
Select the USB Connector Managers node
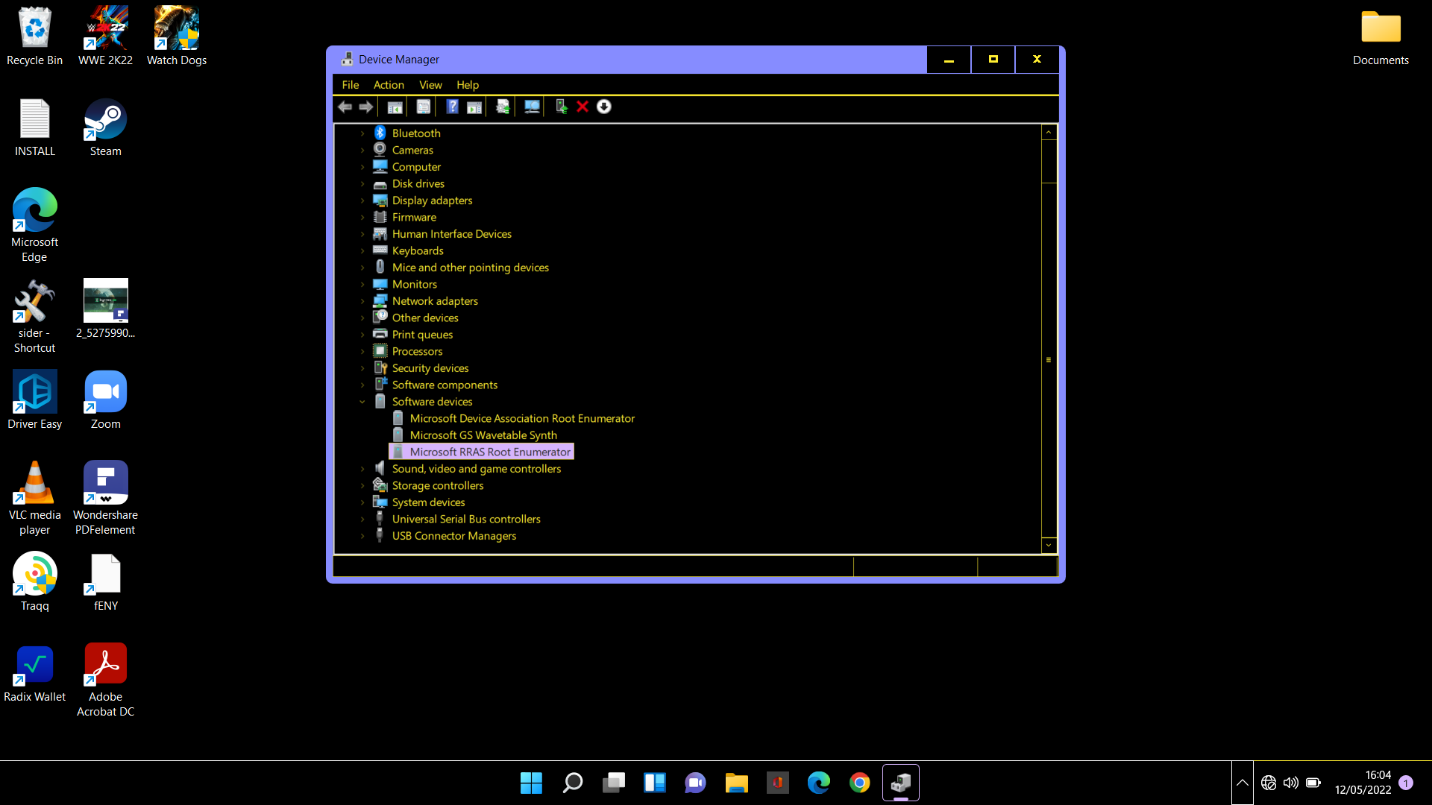click(x=454, y=536)
